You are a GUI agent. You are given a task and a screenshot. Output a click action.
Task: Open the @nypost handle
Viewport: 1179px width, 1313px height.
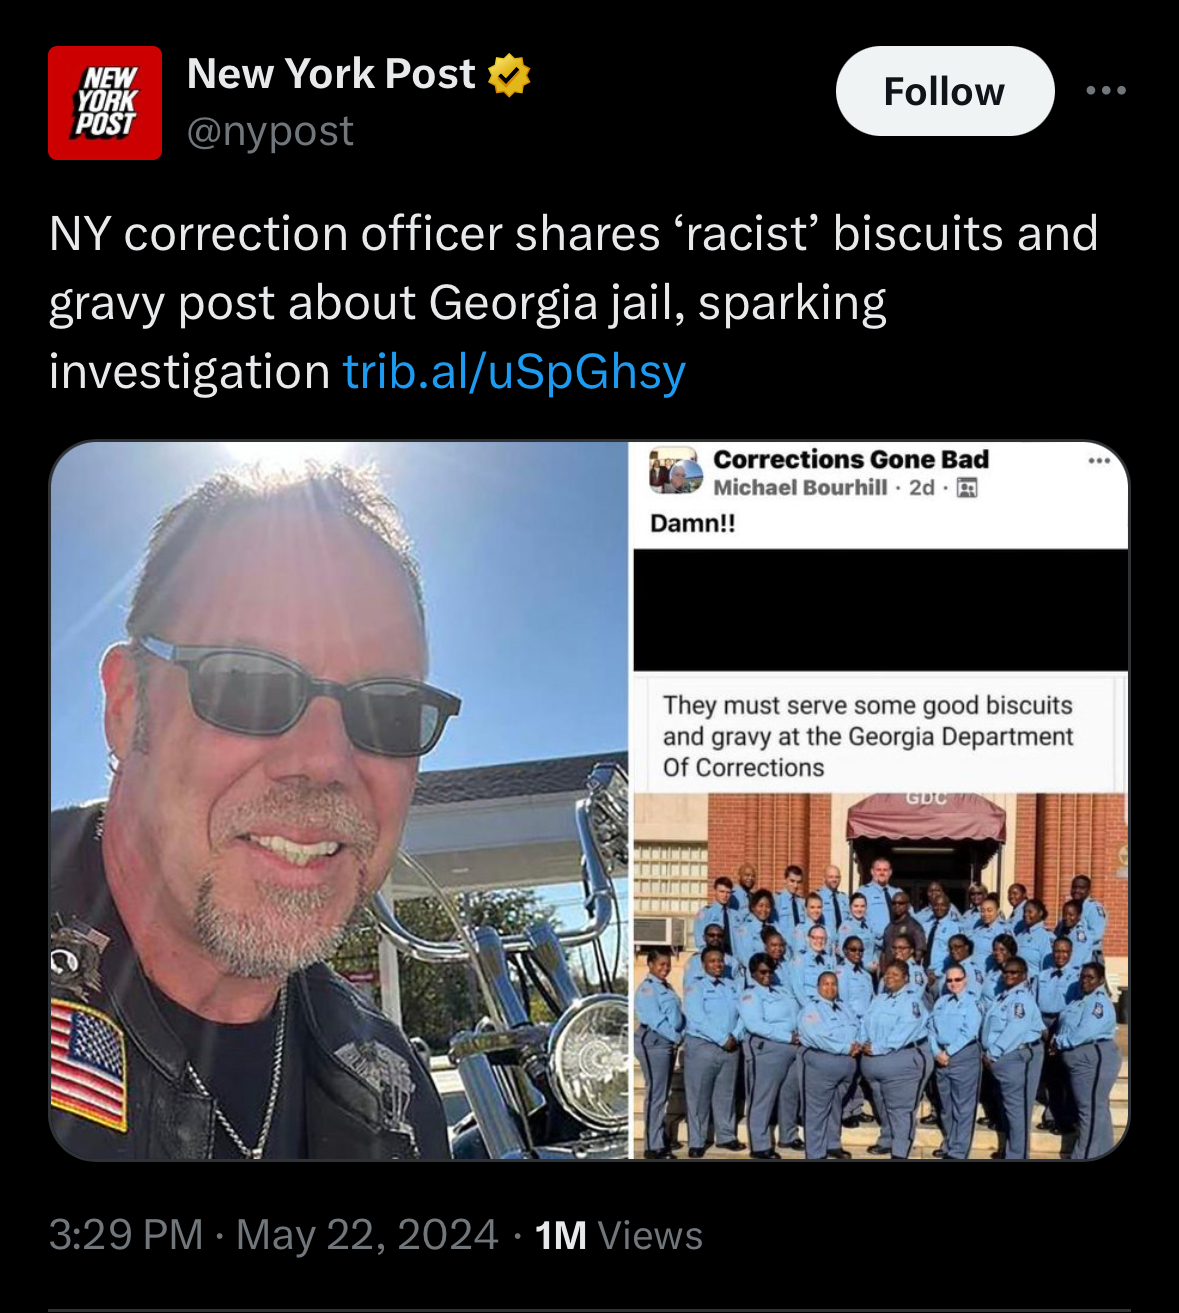[270, 131]
